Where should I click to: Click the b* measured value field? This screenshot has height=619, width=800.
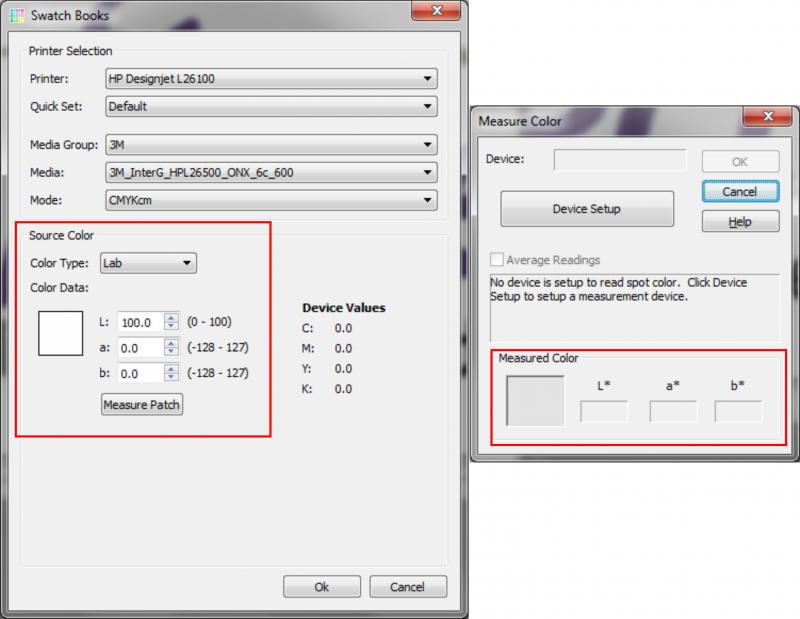[738, 411]
